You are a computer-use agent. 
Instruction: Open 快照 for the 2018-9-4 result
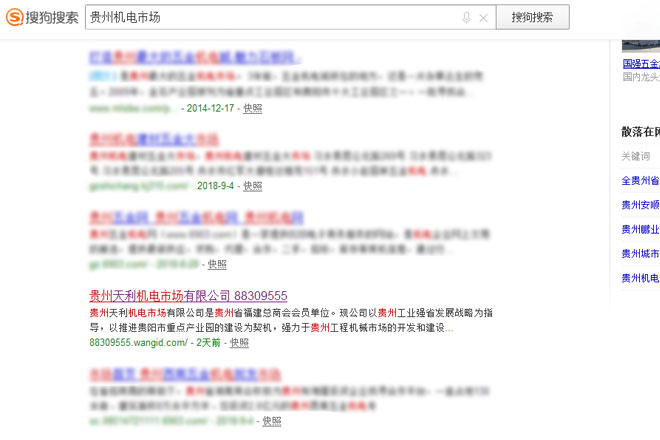point(253,186)
